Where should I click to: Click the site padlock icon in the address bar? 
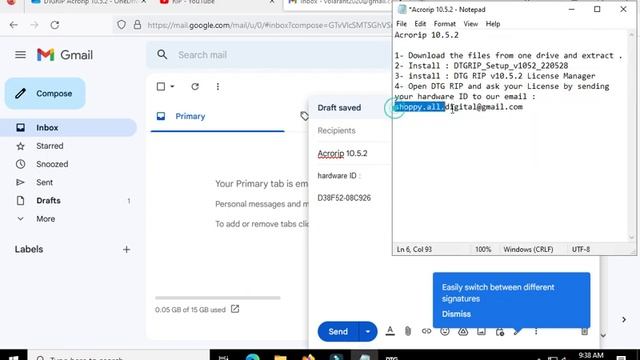click(x=137, y=25)
